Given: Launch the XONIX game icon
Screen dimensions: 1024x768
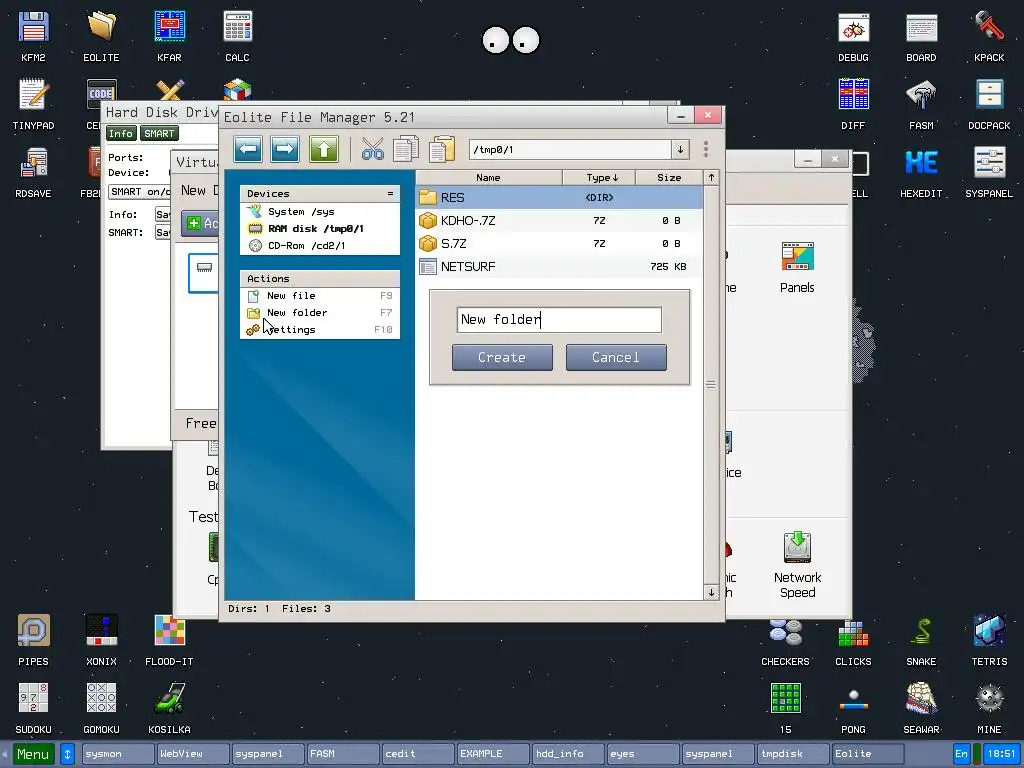Looking at the screenshot, I should coord(101,641).
